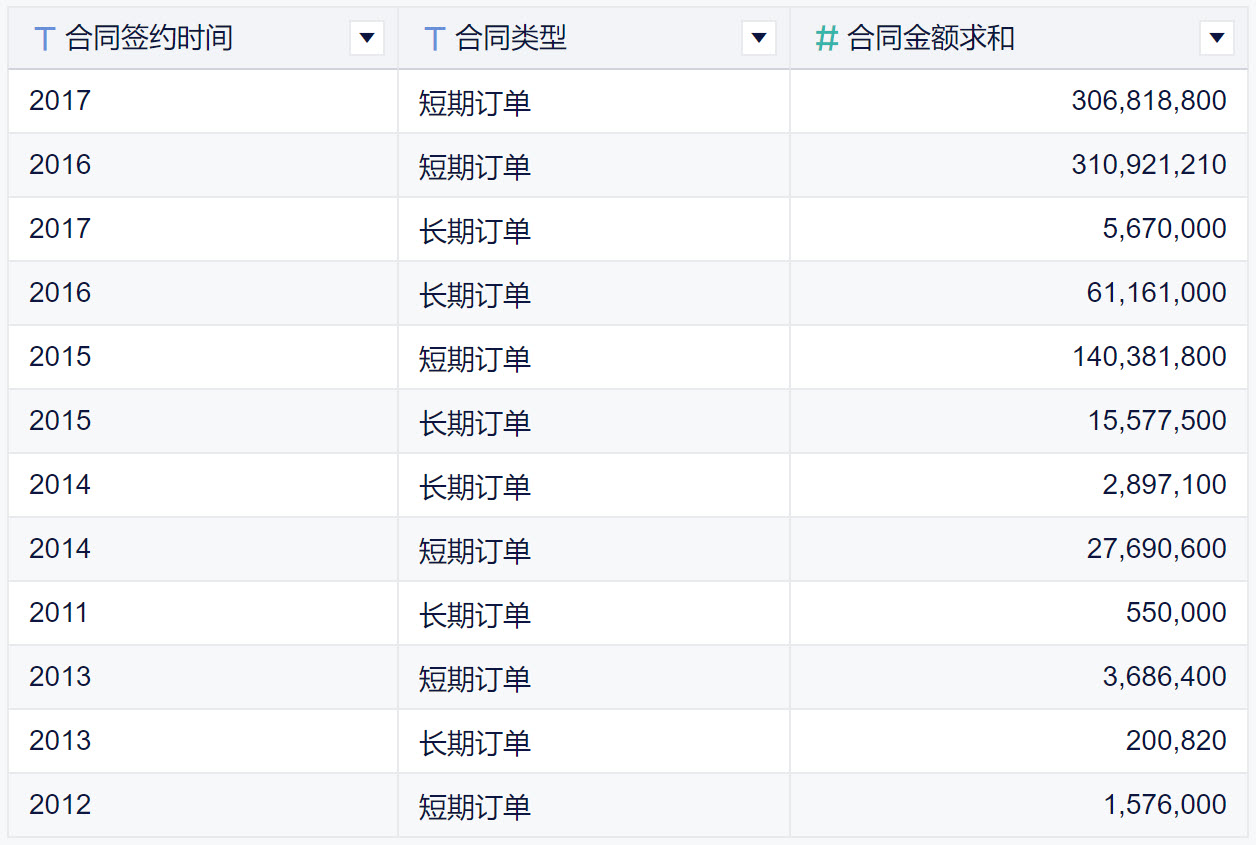Viewport: 1256px width, 845px height.
Task: Click the text-type icon beside 合同签约时间
Action: (x=44, y=39)
